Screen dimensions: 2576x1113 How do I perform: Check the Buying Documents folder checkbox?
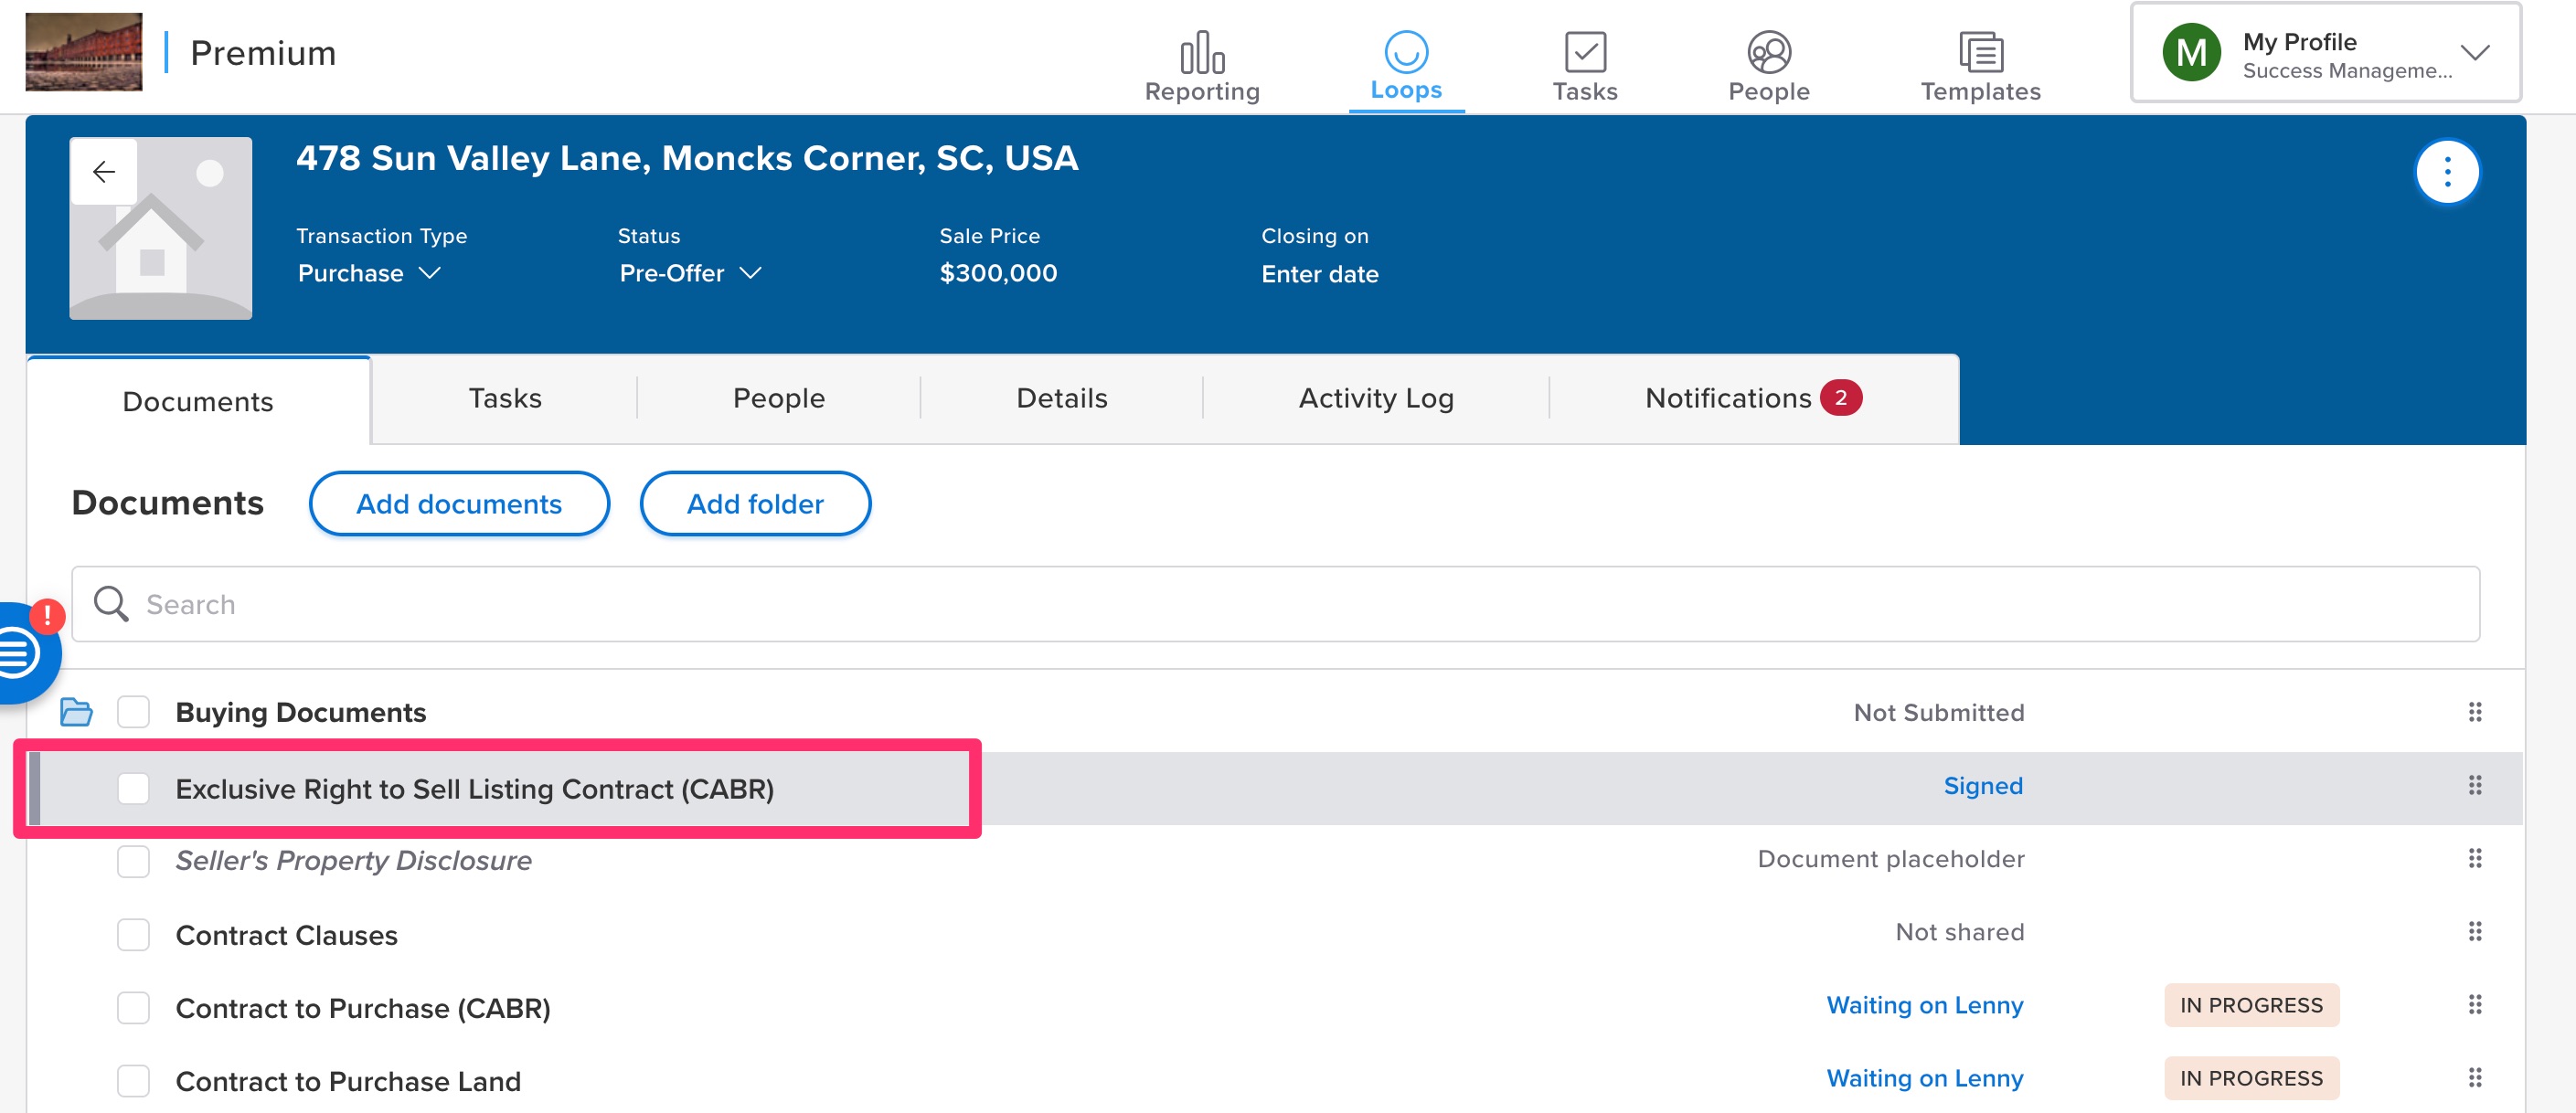tap(133, 712)
